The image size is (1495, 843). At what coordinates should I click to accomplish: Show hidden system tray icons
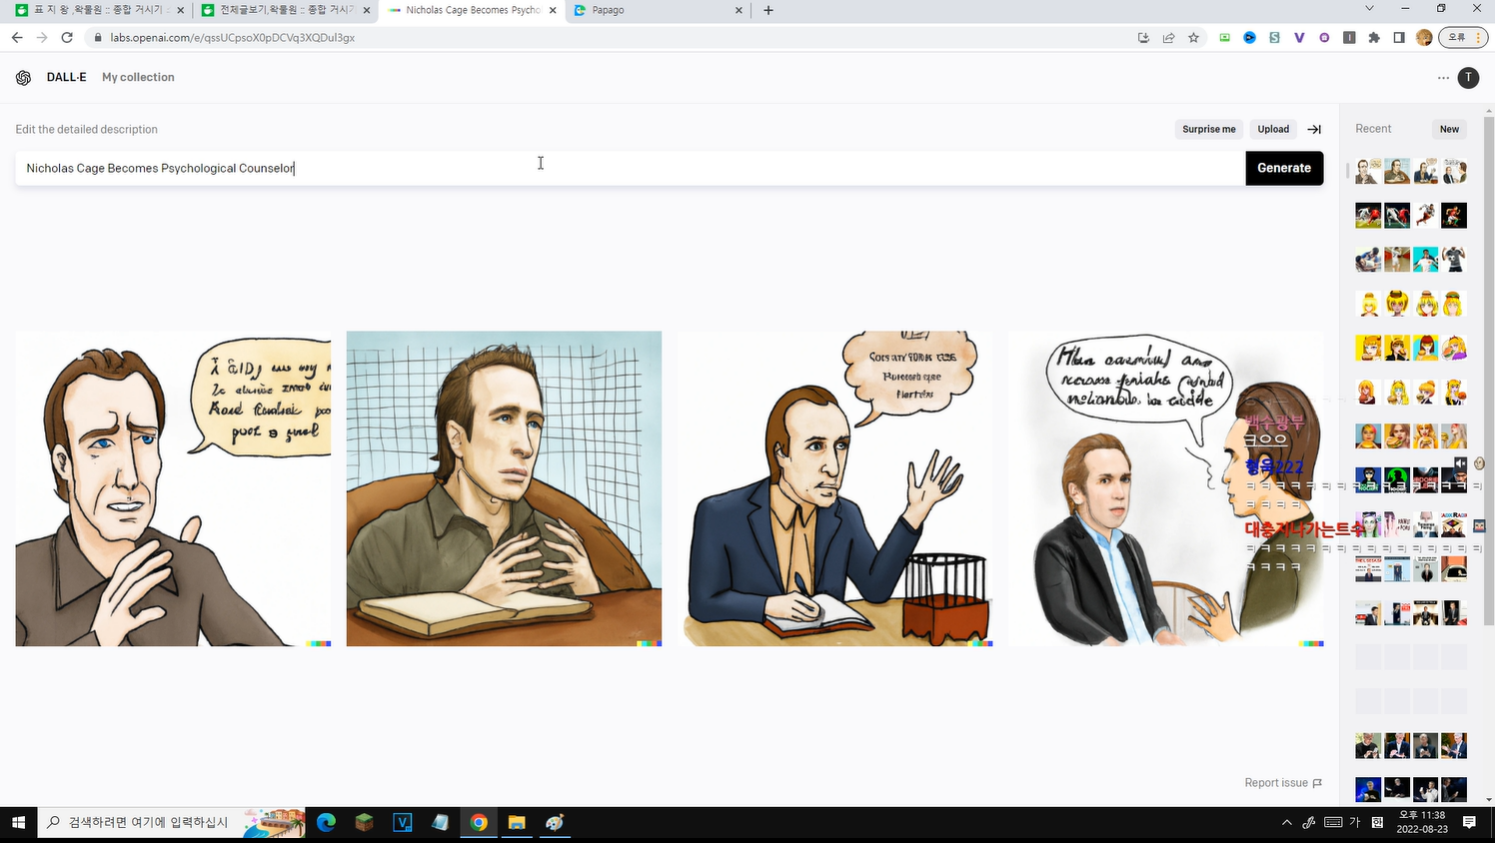coord(1286,822)
